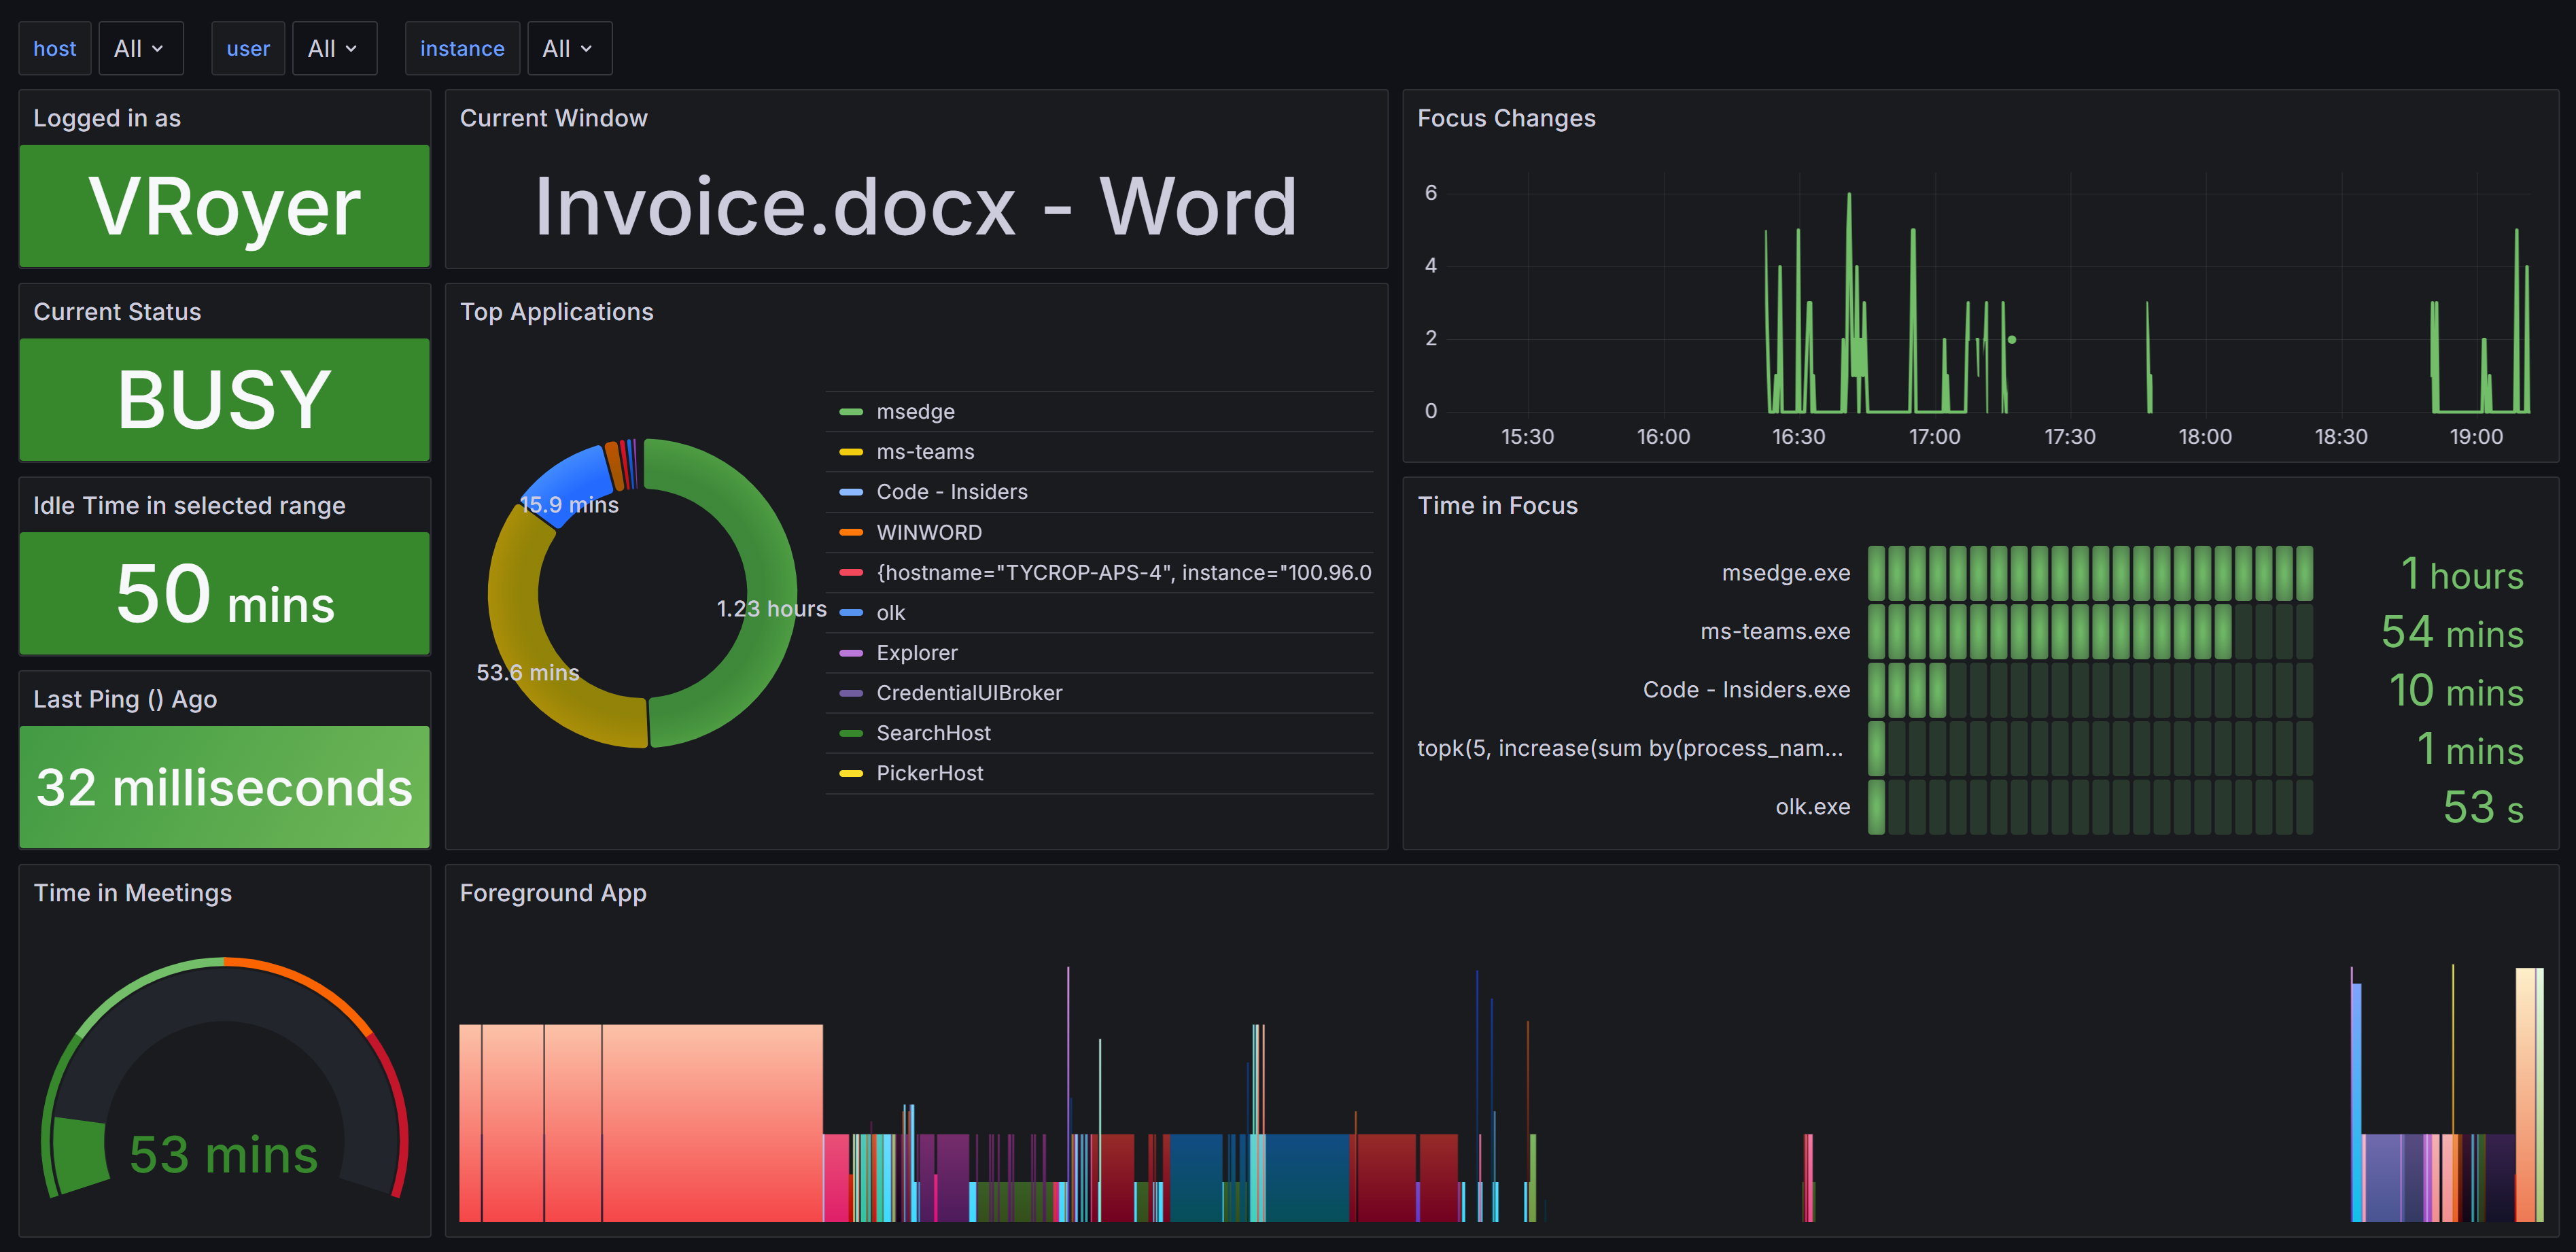Open the user "All" dropdown
Image resolution: width=2576 pixels, height=1252 pixels.
click(334, 48)
